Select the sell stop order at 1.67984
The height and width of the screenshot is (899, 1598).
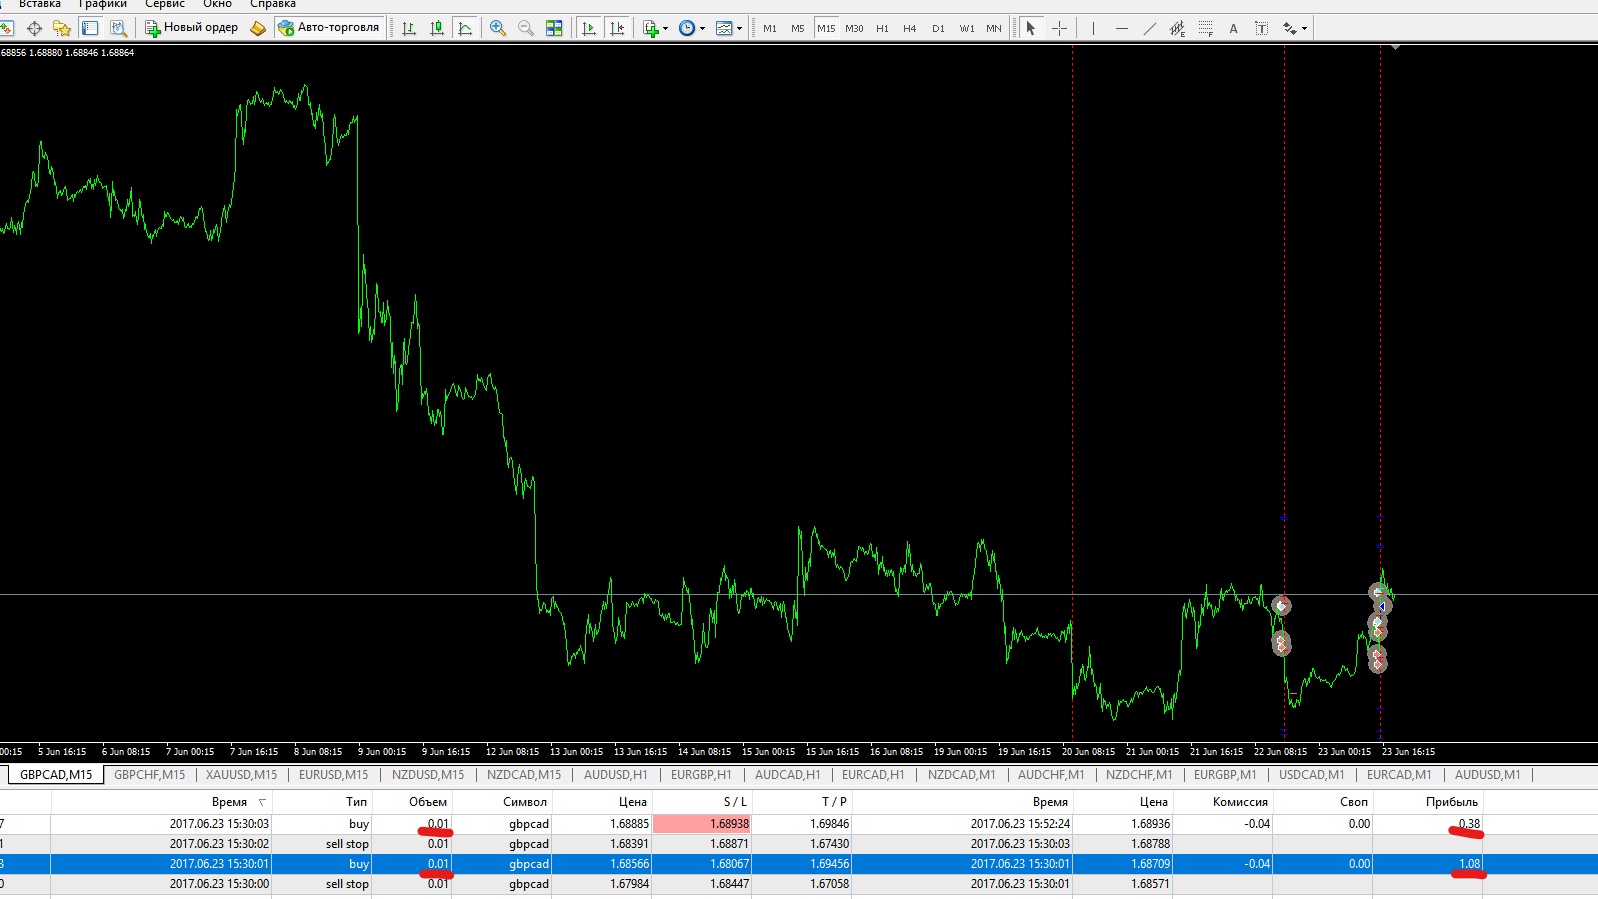pyautogui.click(x=740, y=884)
